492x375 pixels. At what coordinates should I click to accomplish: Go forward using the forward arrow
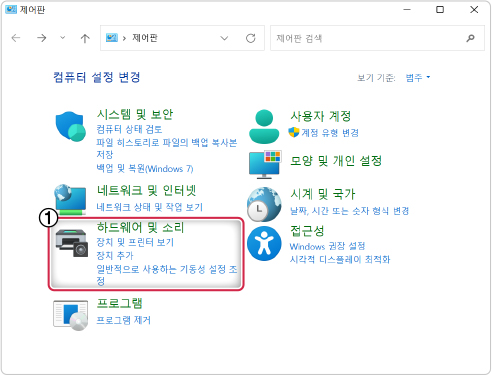(x=42, y=38)
